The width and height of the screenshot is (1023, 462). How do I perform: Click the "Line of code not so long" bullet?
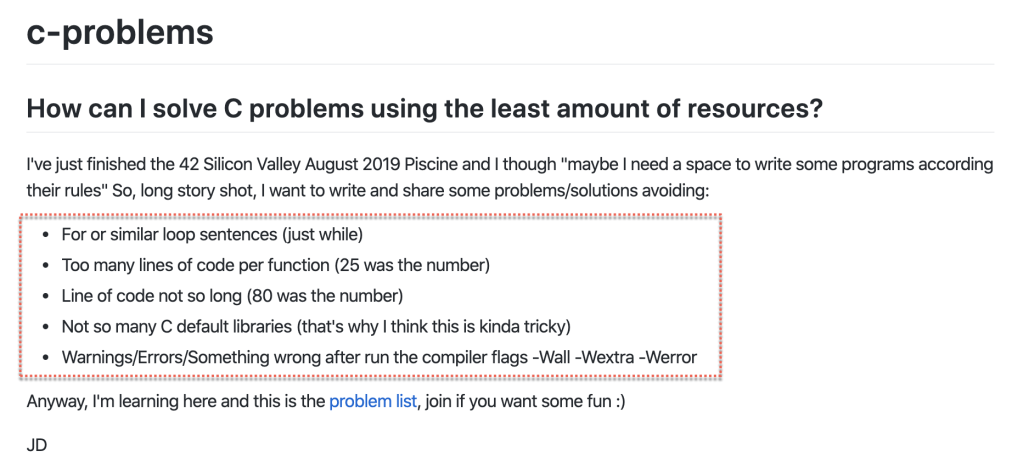tap(232, 296)
